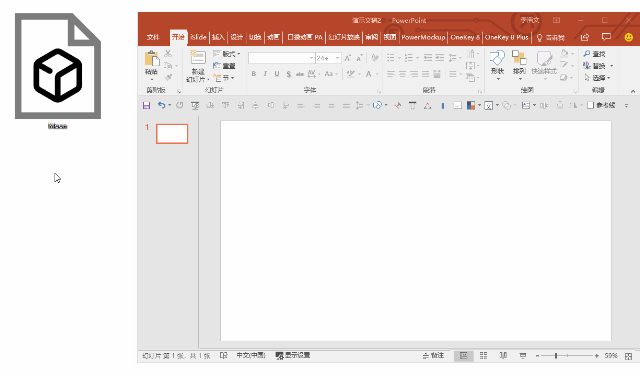Click the Arrange objects icon
The height and width of the screenshot is (375, 640).
(519, 58)
